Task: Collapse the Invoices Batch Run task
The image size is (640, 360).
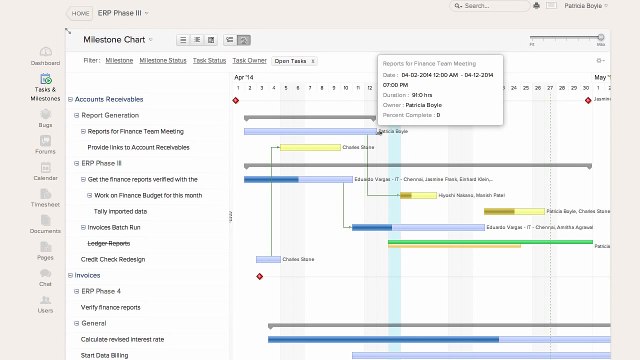Action: pyautogui.click(x=83, y=227)
